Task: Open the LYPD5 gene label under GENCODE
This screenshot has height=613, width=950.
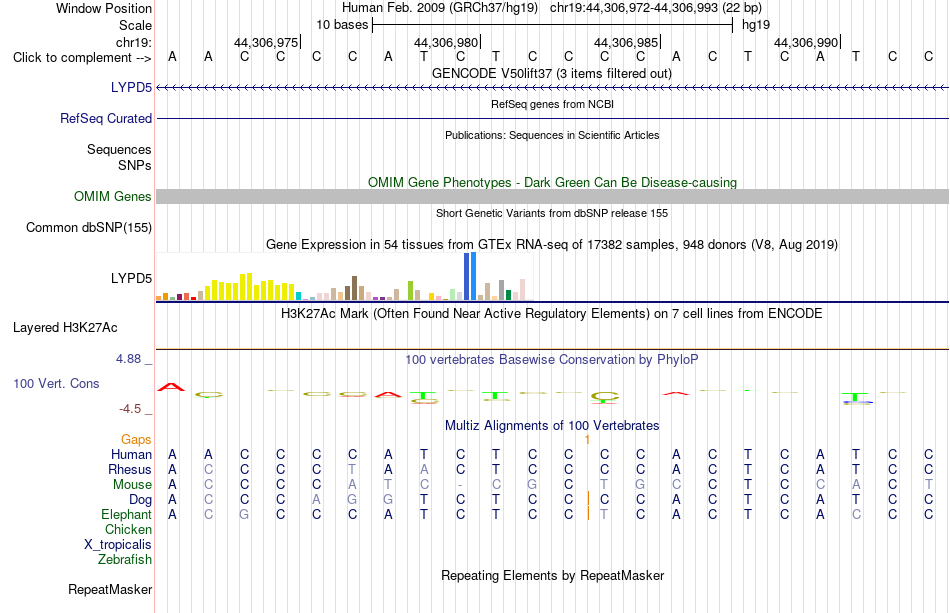Action: [x=131, y=87]
